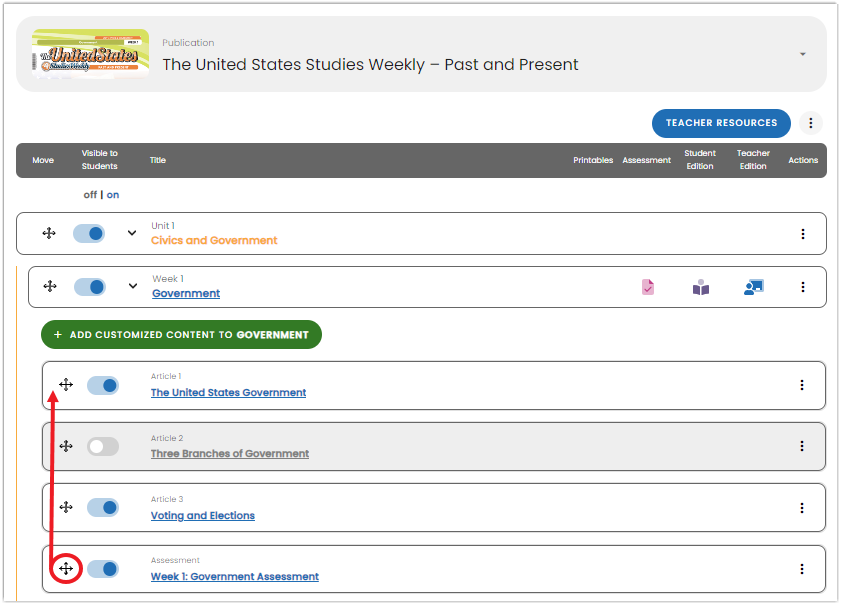Turn off visibility for Week 1 Government Assessment
This screenshot has height=604, width=842.
103,568
